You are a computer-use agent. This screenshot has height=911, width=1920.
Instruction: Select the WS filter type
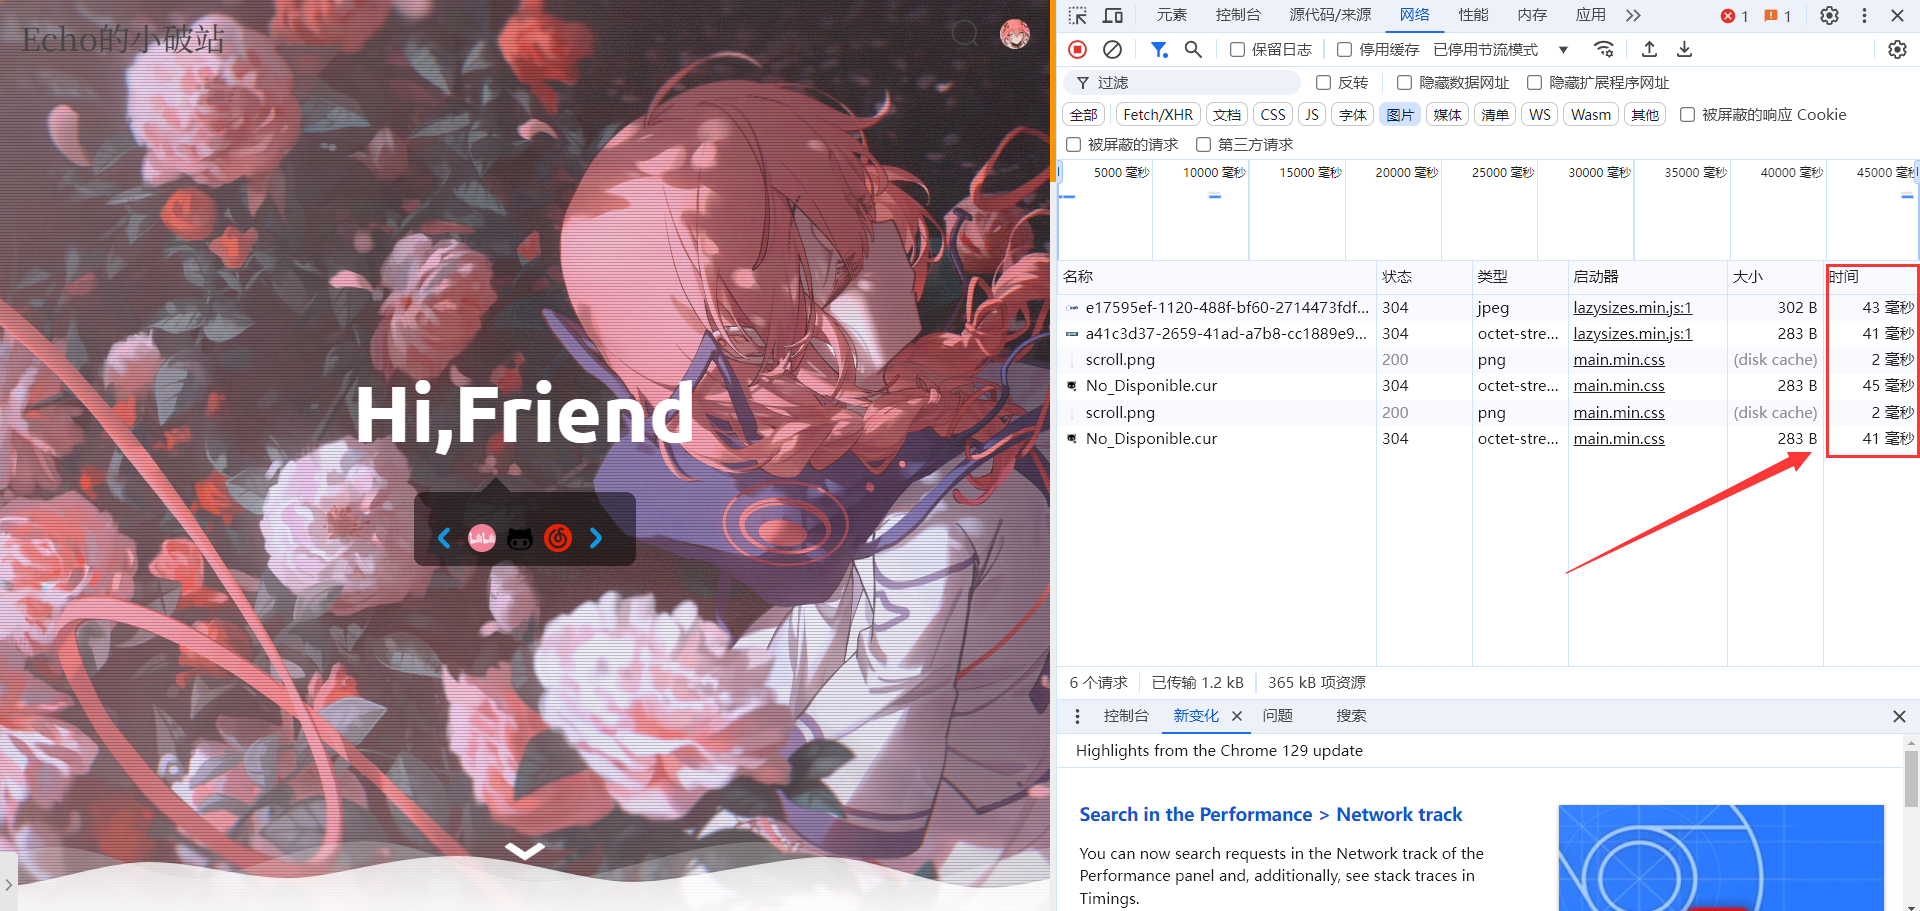click(1540, 115)
